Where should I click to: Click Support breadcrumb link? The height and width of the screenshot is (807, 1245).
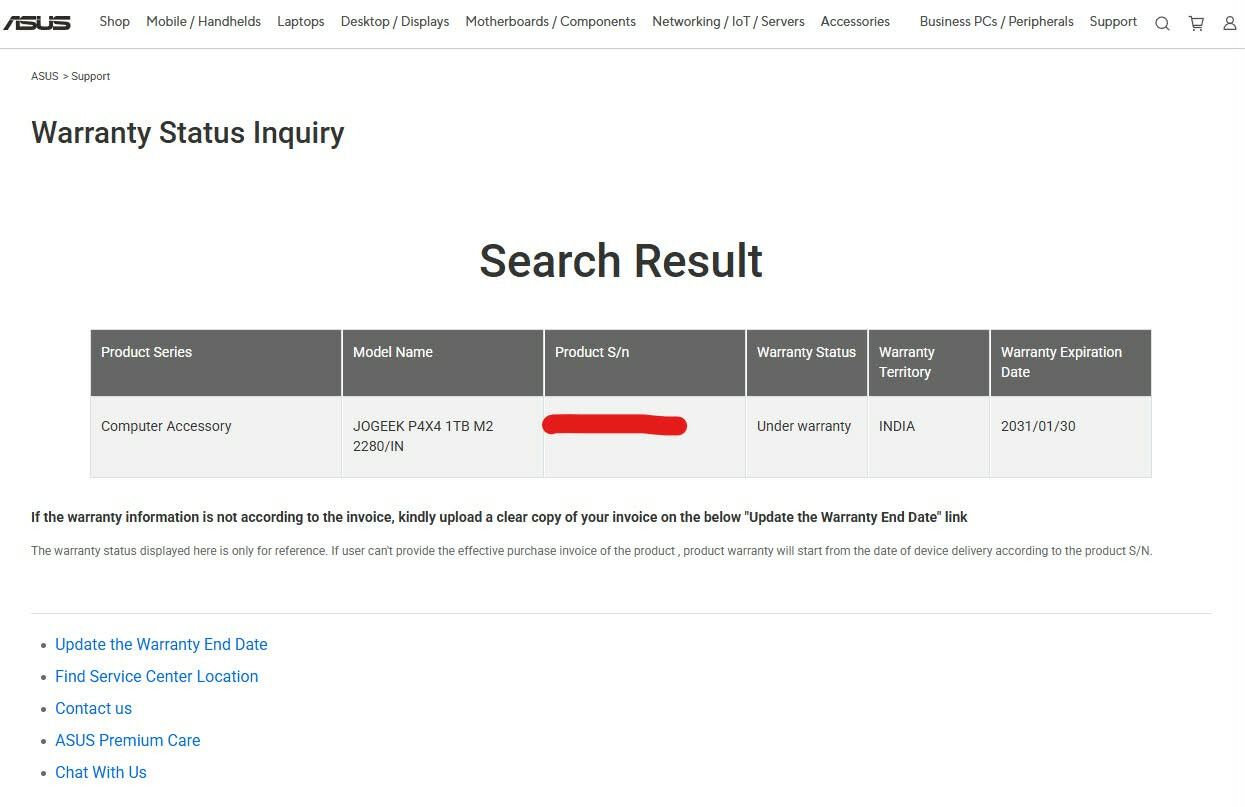[x=91, y=77]
